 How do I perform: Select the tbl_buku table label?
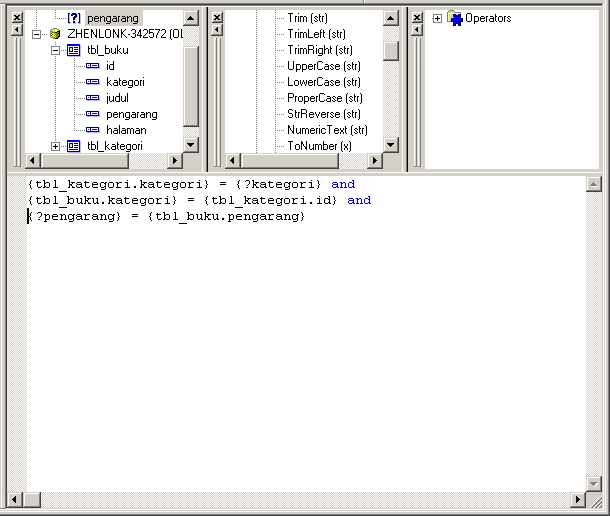[108, 50]
